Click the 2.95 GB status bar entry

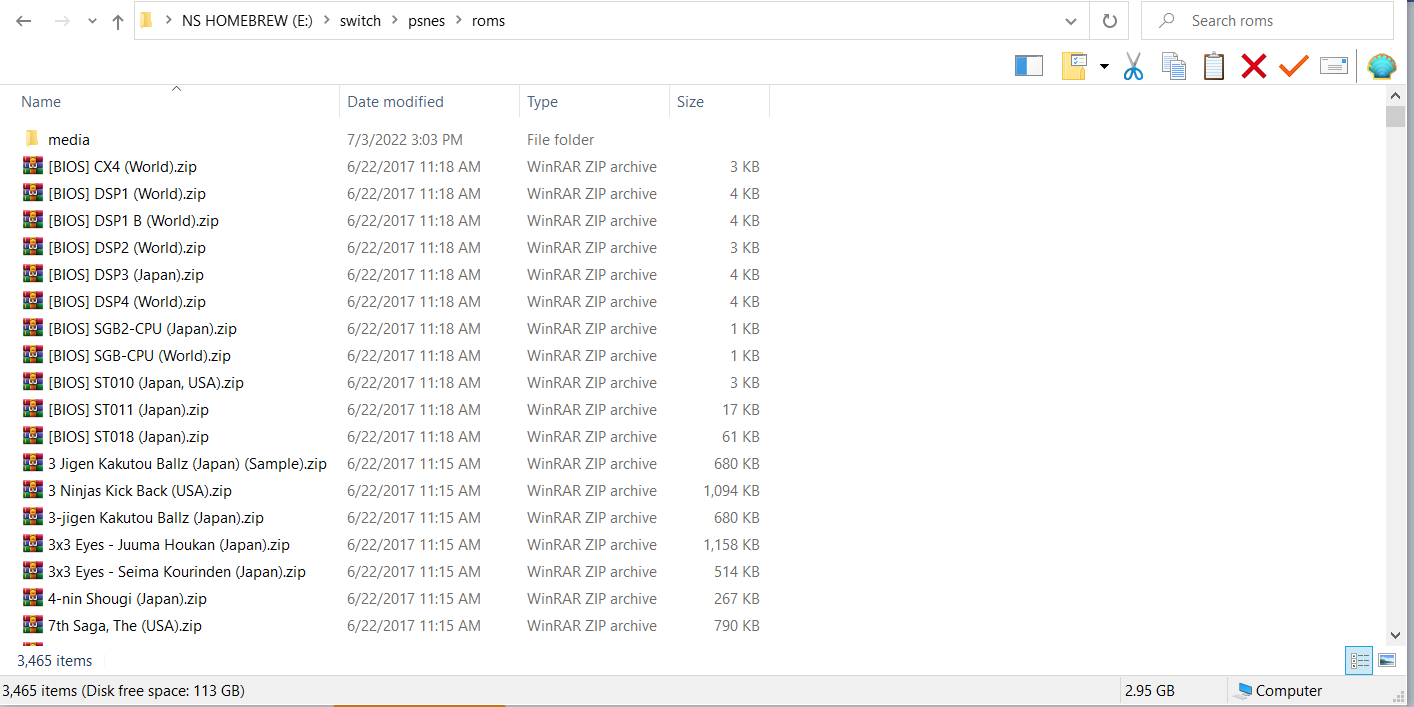pos(1150,690)
